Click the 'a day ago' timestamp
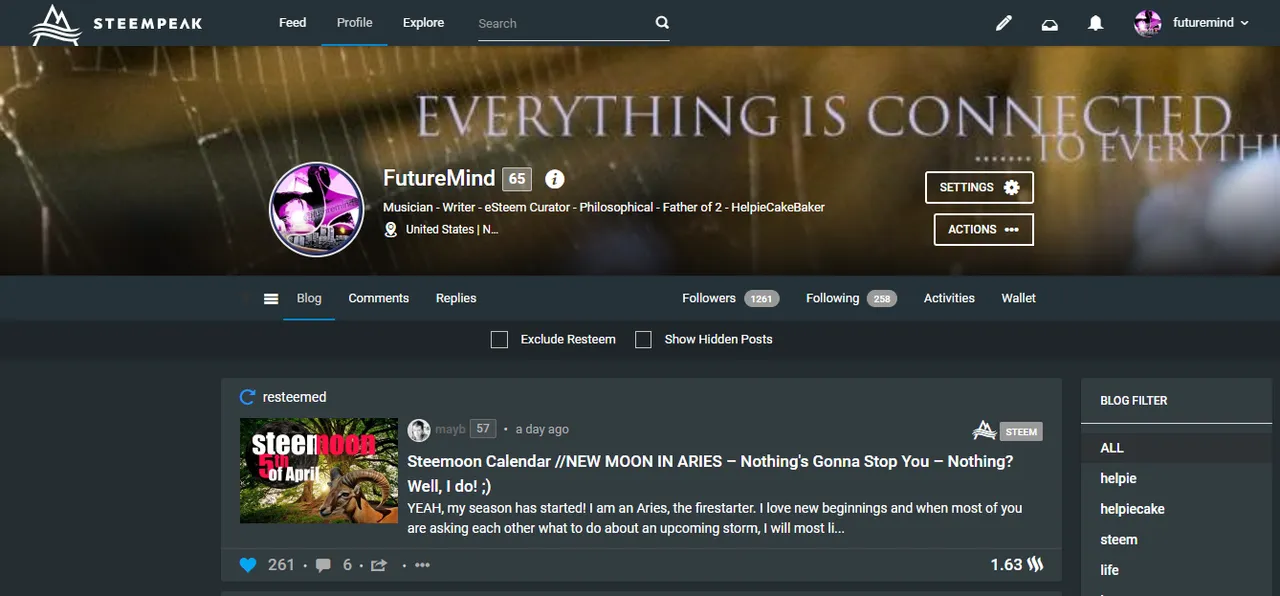Screen dimensions: 1280x596 click(542, 429)
